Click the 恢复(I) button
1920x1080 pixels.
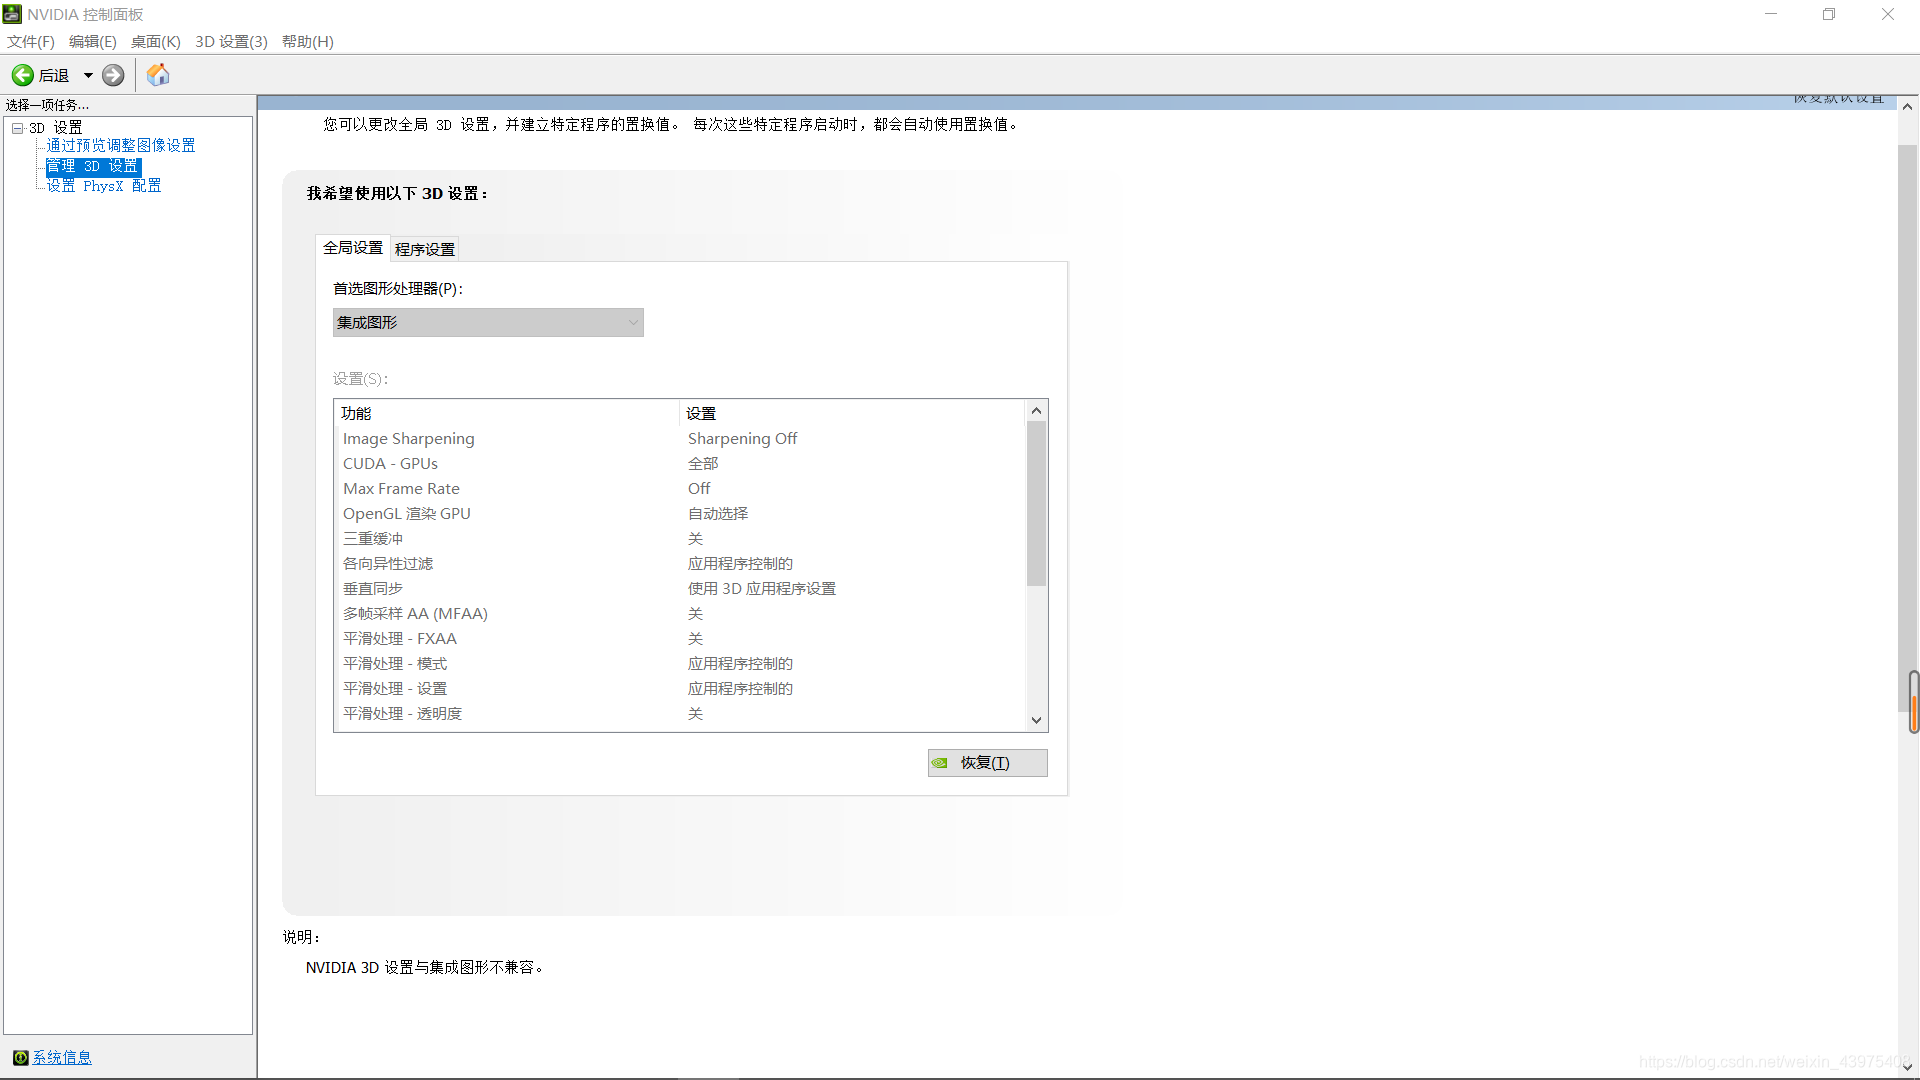tap(987, 763)
